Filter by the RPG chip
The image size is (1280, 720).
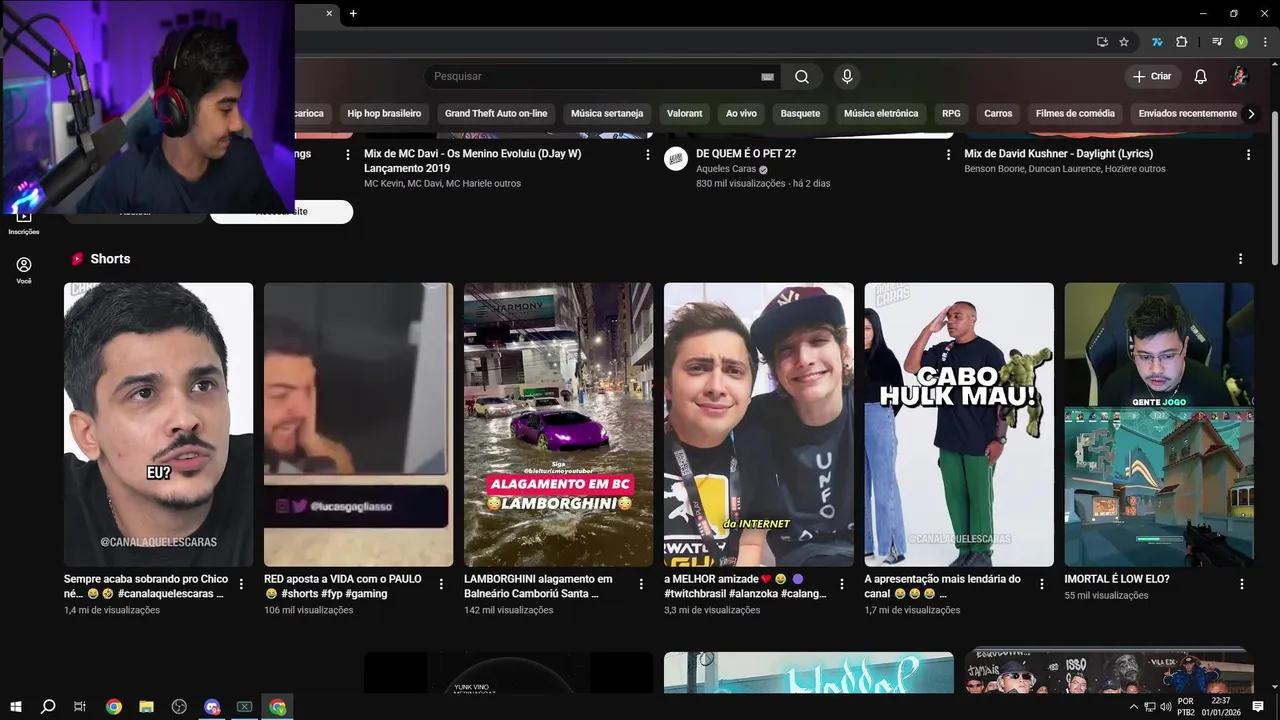tap(951, 113)
